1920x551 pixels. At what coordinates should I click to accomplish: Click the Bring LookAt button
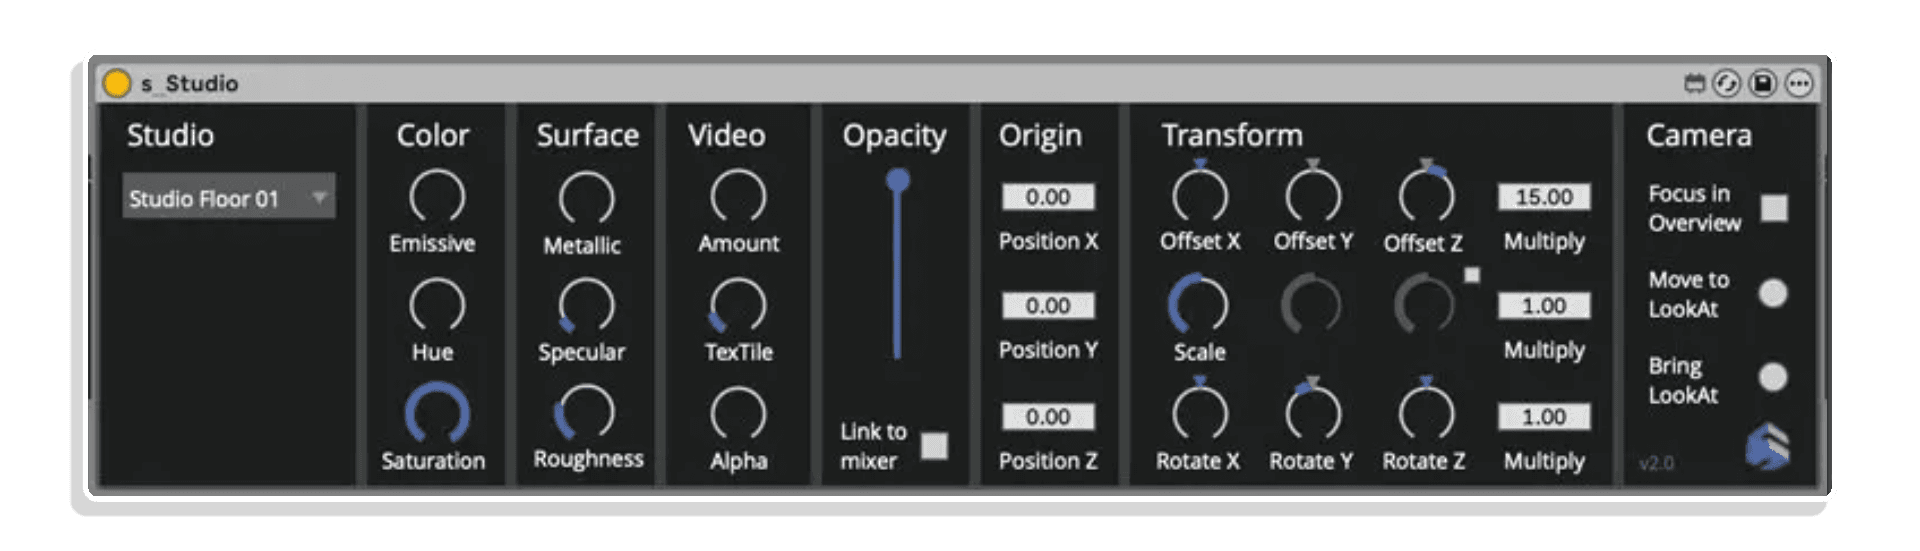[x=1773, y=377]
